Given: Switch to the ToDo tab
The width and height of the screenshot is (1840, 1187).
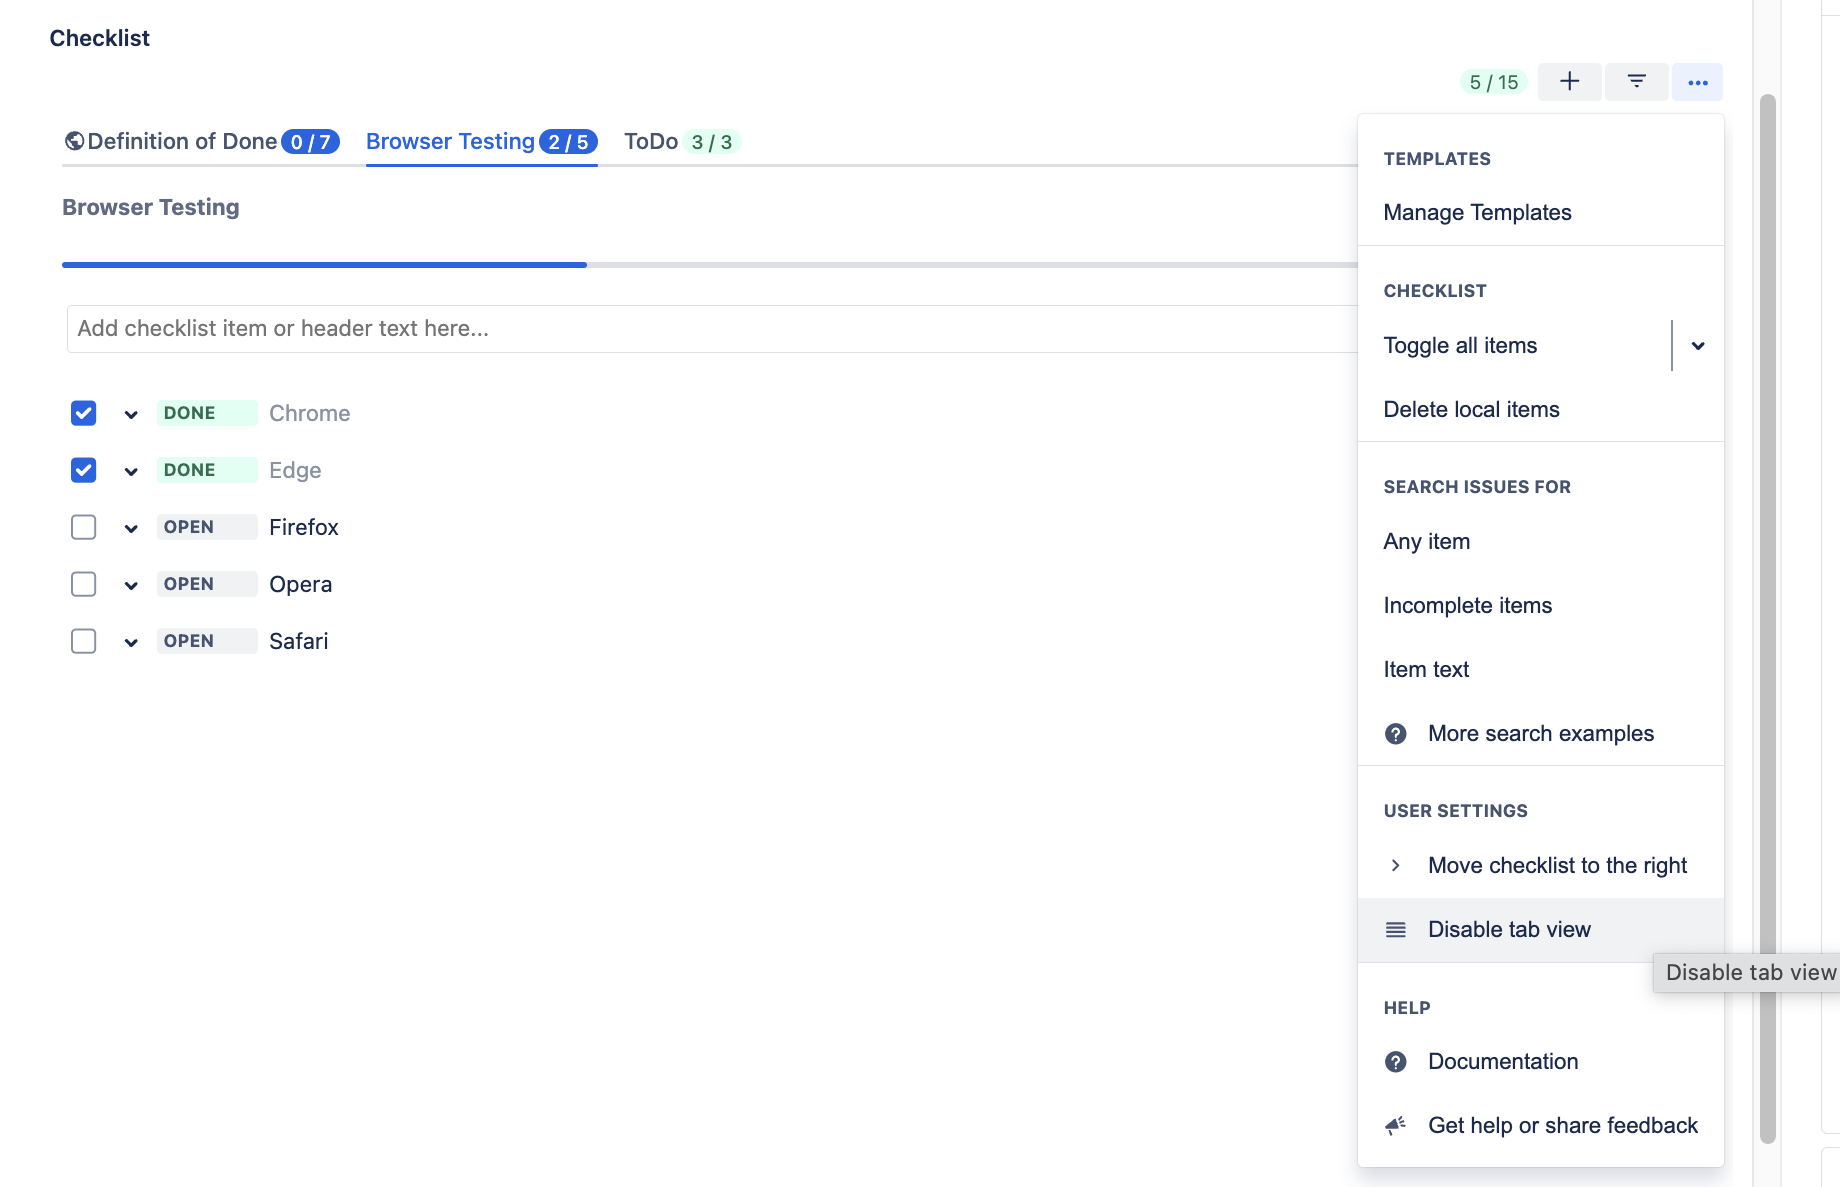Looking at the screenshot, I should pos(681,142).
